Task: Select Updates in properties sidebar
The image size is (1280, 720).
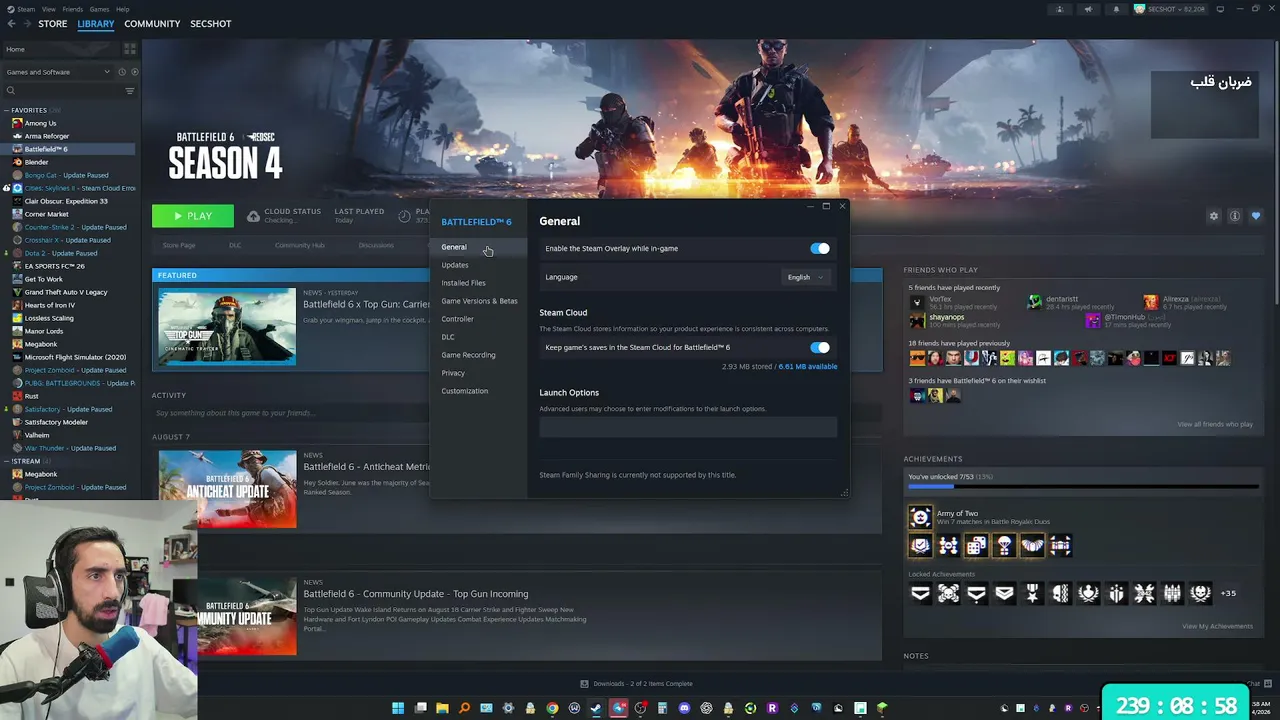Action: point(455,265)
